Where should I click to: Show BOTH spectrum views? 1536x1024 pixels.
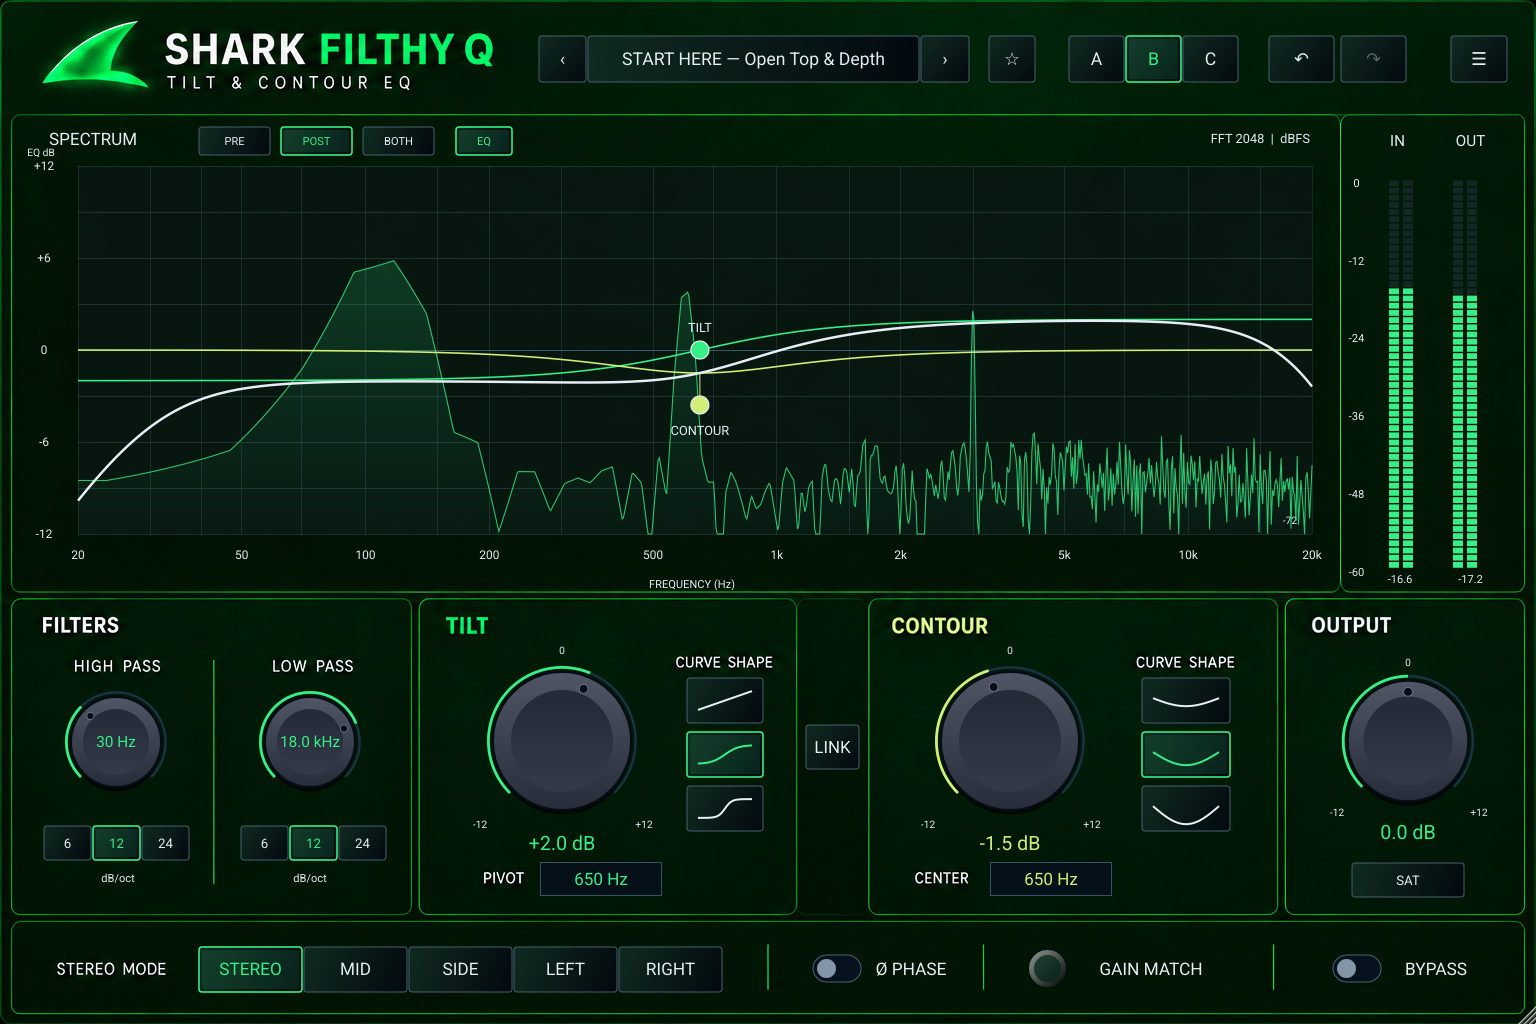(398, 141)
